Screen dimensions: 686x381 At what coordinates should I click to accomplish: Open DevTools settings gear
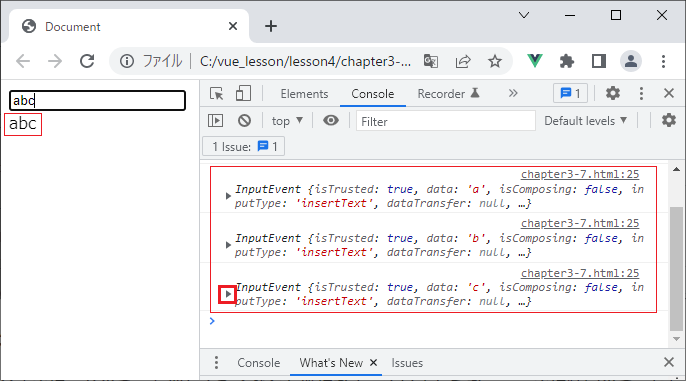(x=612, y=93)
